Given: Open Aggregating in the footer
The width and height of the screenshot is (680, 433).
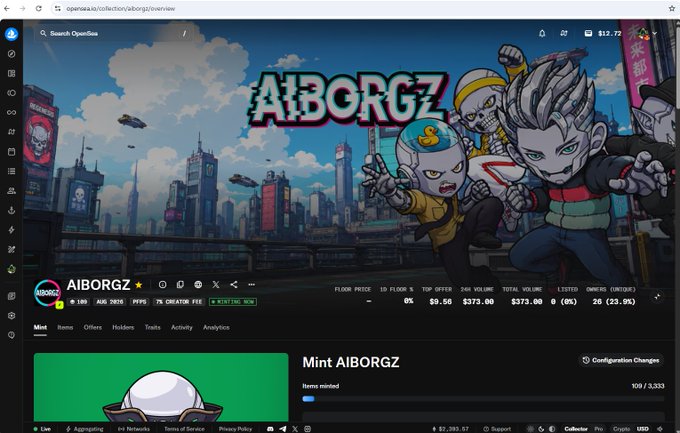Looking at the screenshot, I should (85, 429).
